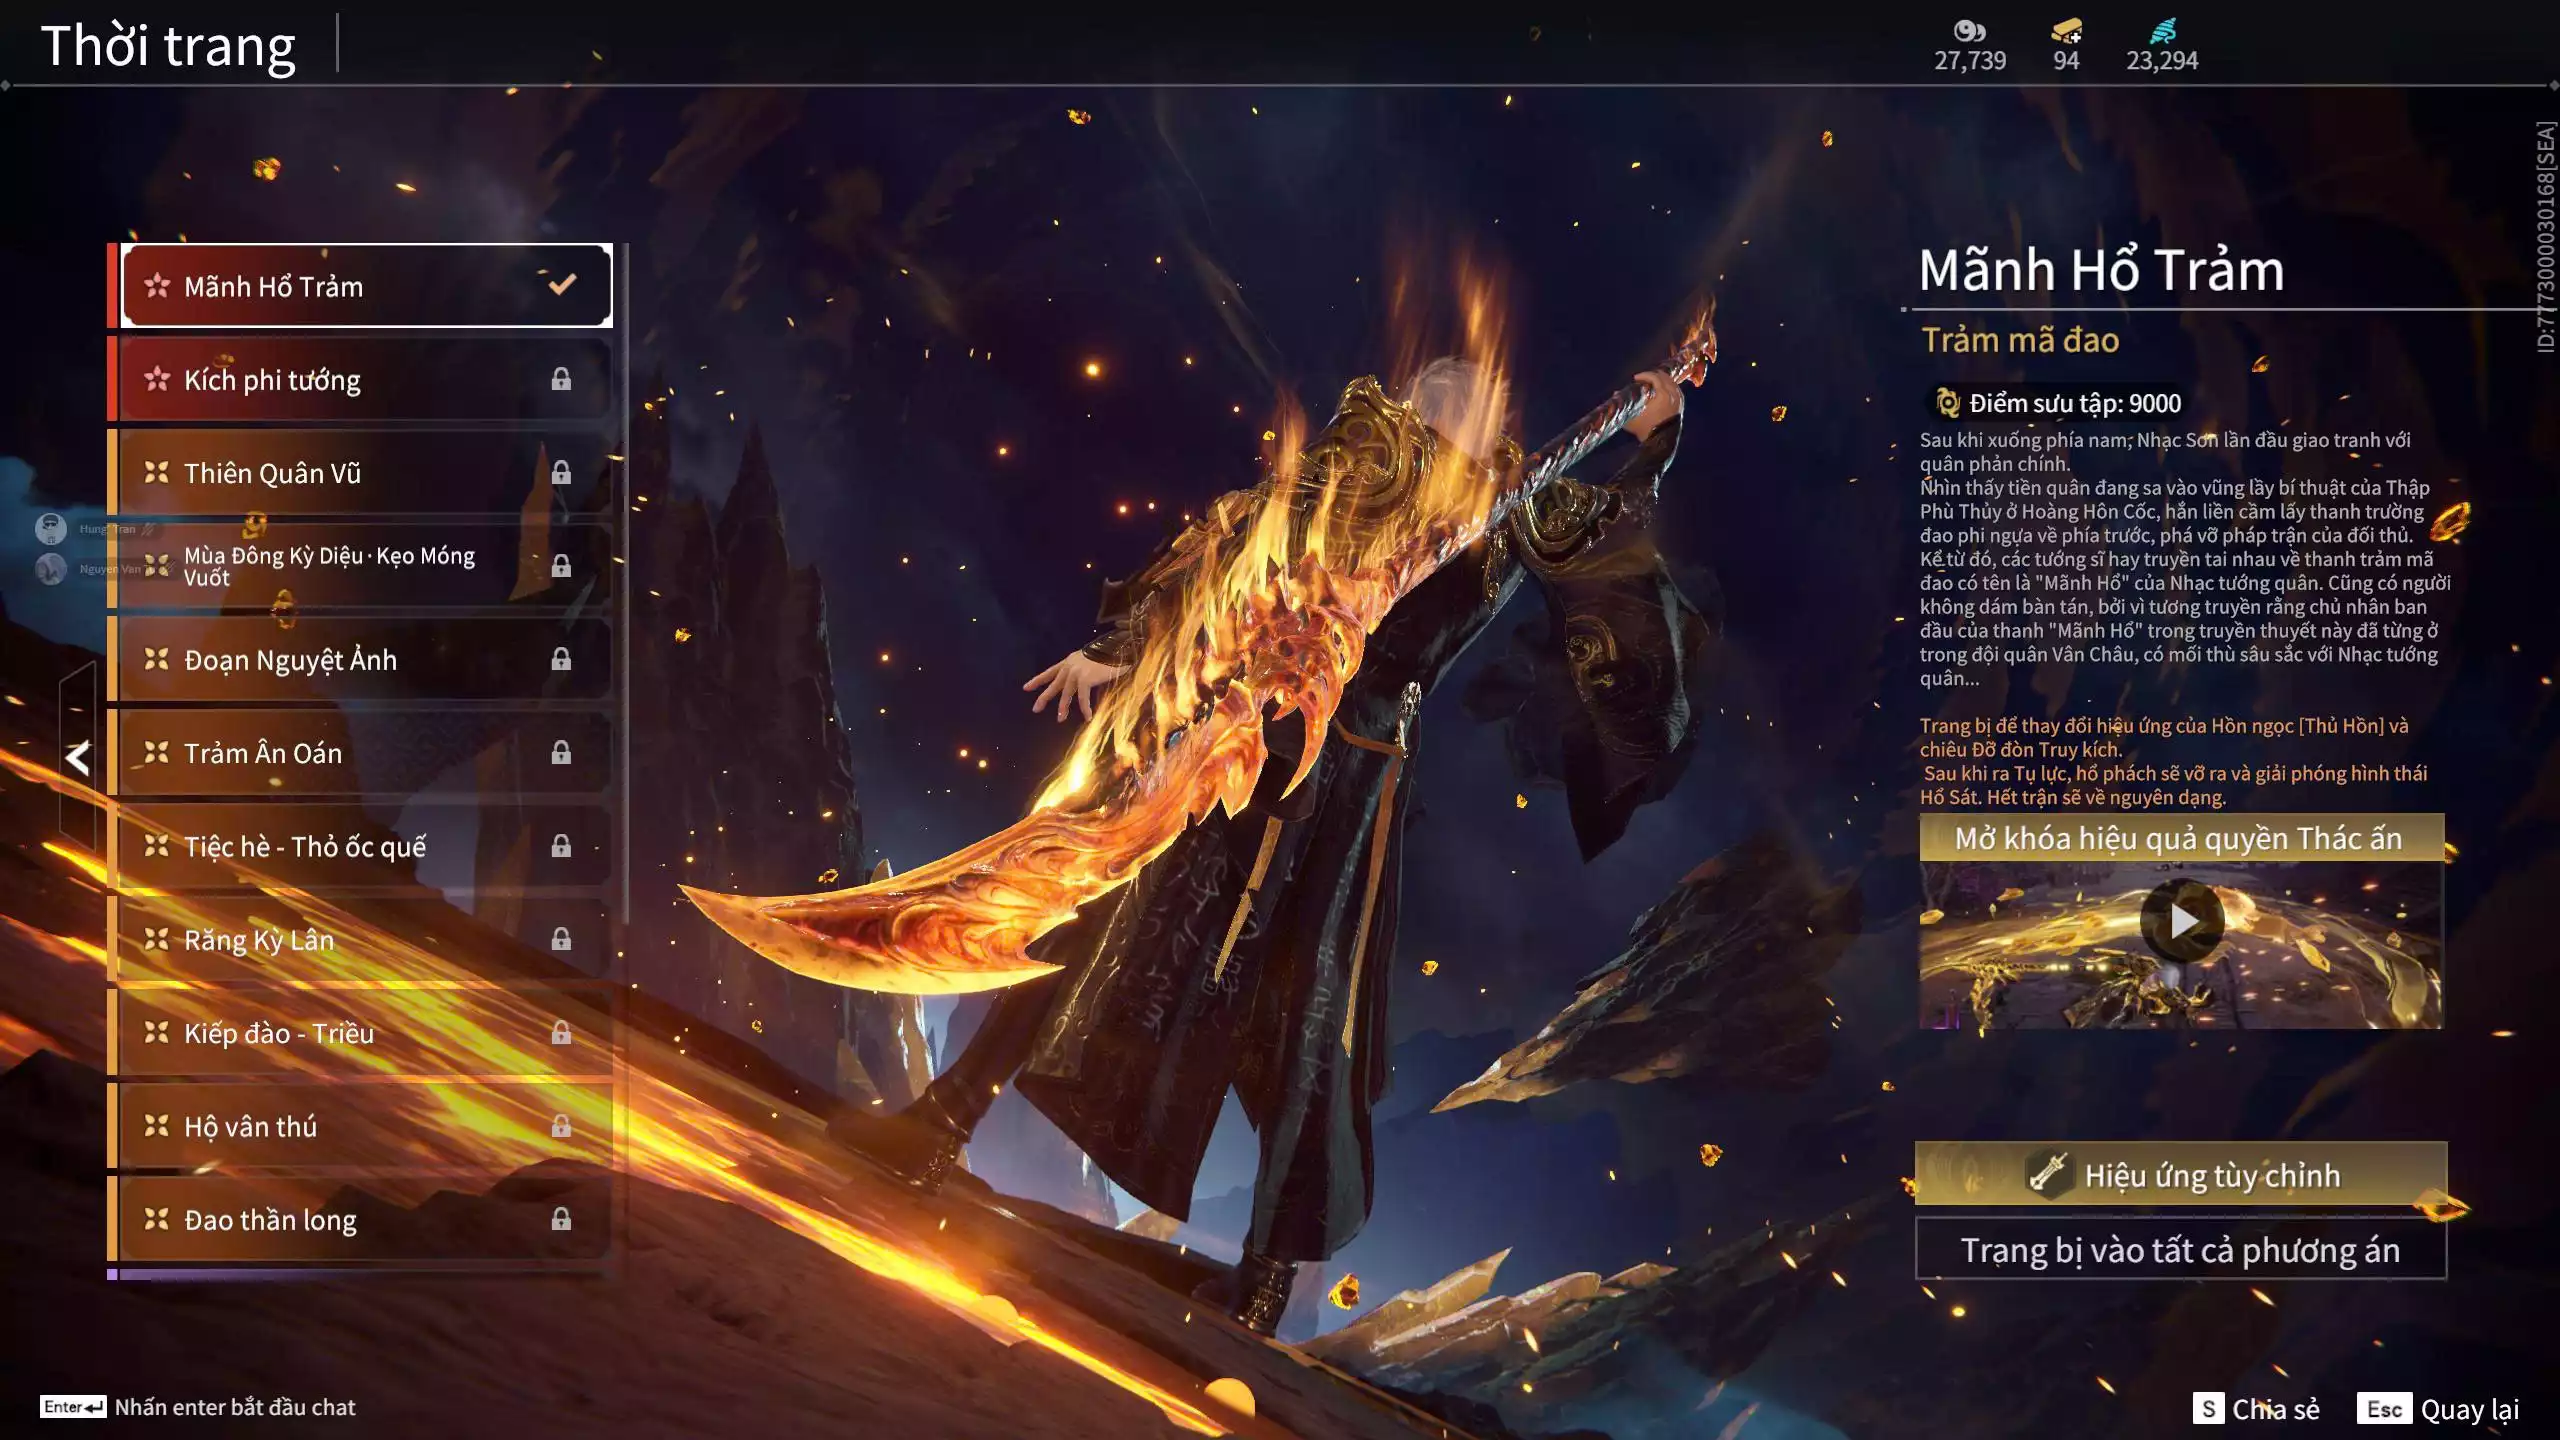Screen dimensions: 2560x1440
Task: Click the Thời trang page title
Action: click(168, 45)
